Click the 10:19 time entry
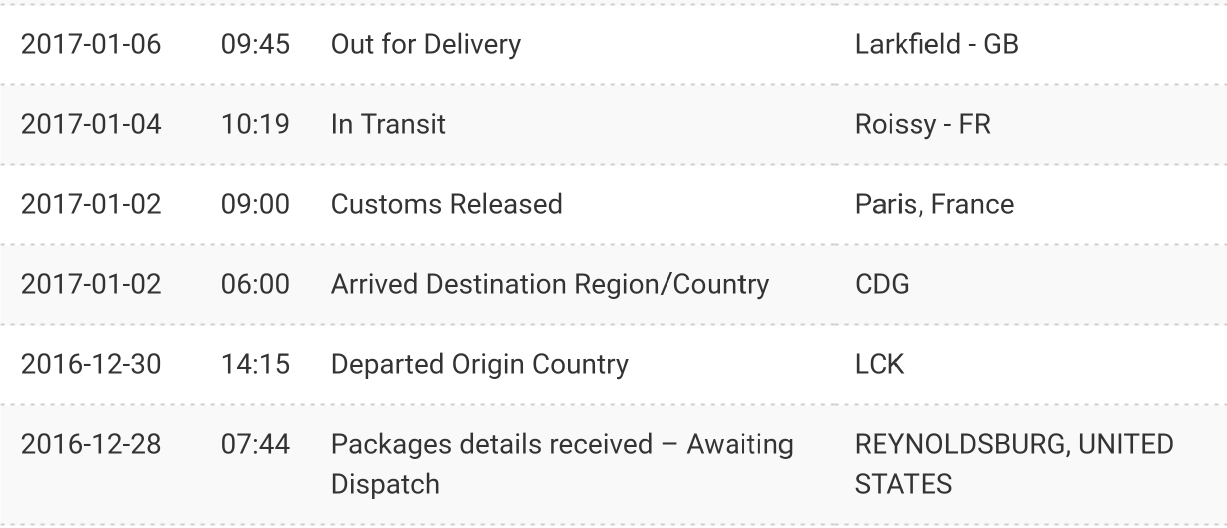This screenshot has width=1227, height=528. tap(255, 125)
